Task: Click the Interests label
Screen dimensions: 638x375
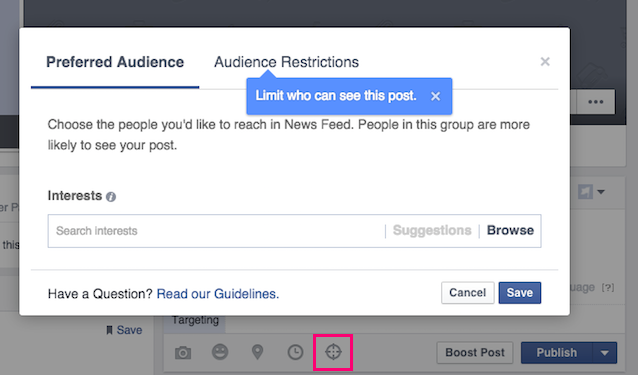Action: pyautogui.click(x=75, y=196)
